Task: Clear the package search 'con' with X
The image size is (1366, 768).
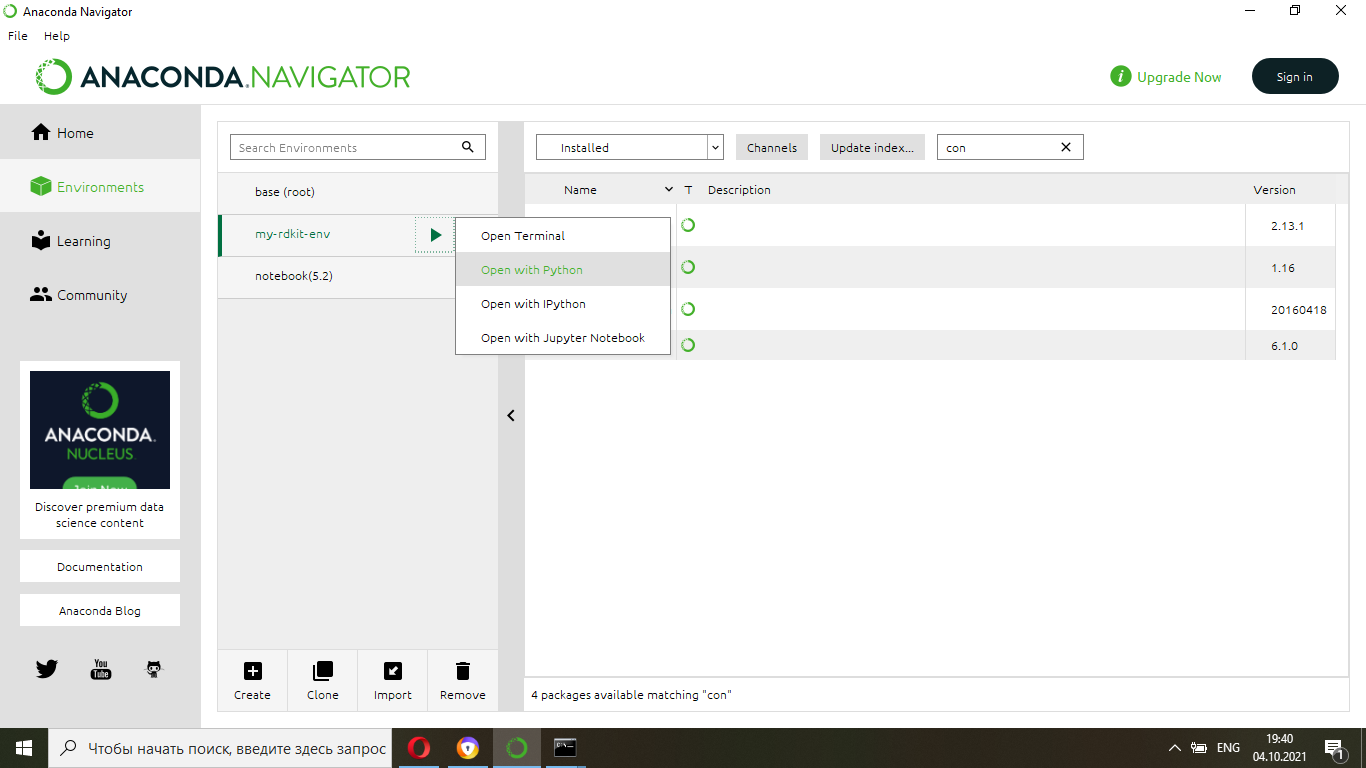Action: [1066, 147]
